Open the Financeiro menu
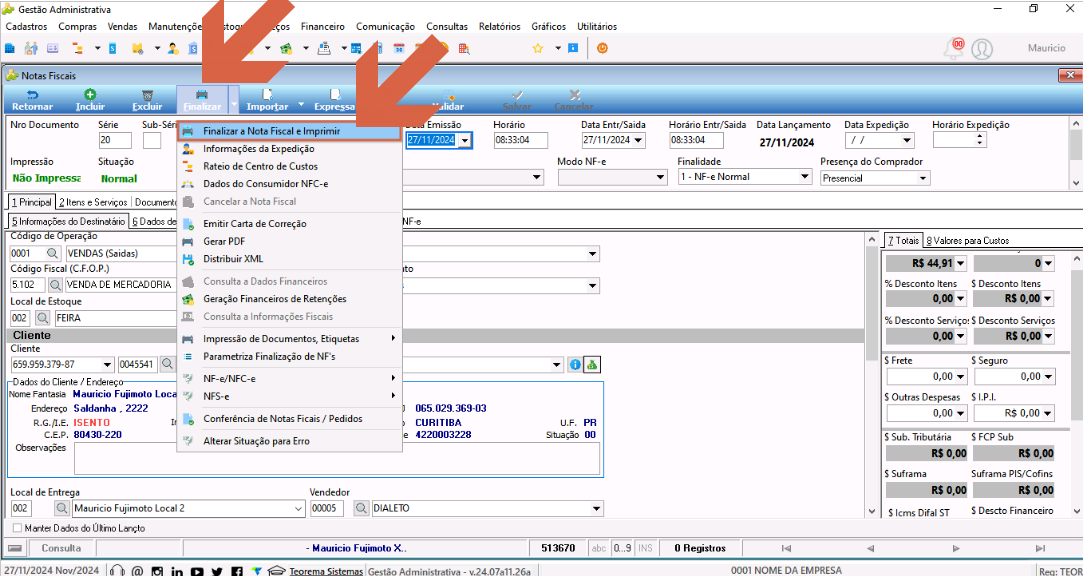 323,27
